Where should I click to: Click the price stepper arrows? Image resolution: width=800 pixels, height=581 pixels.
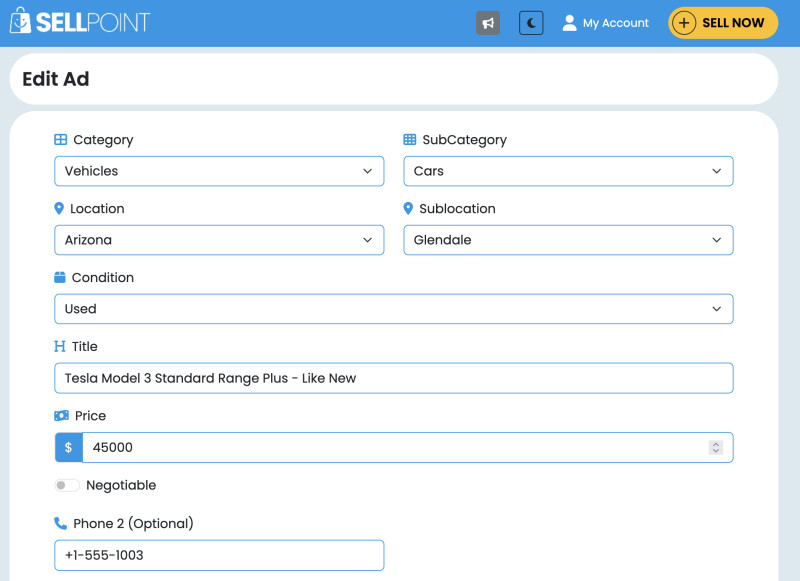pos(715,448)
